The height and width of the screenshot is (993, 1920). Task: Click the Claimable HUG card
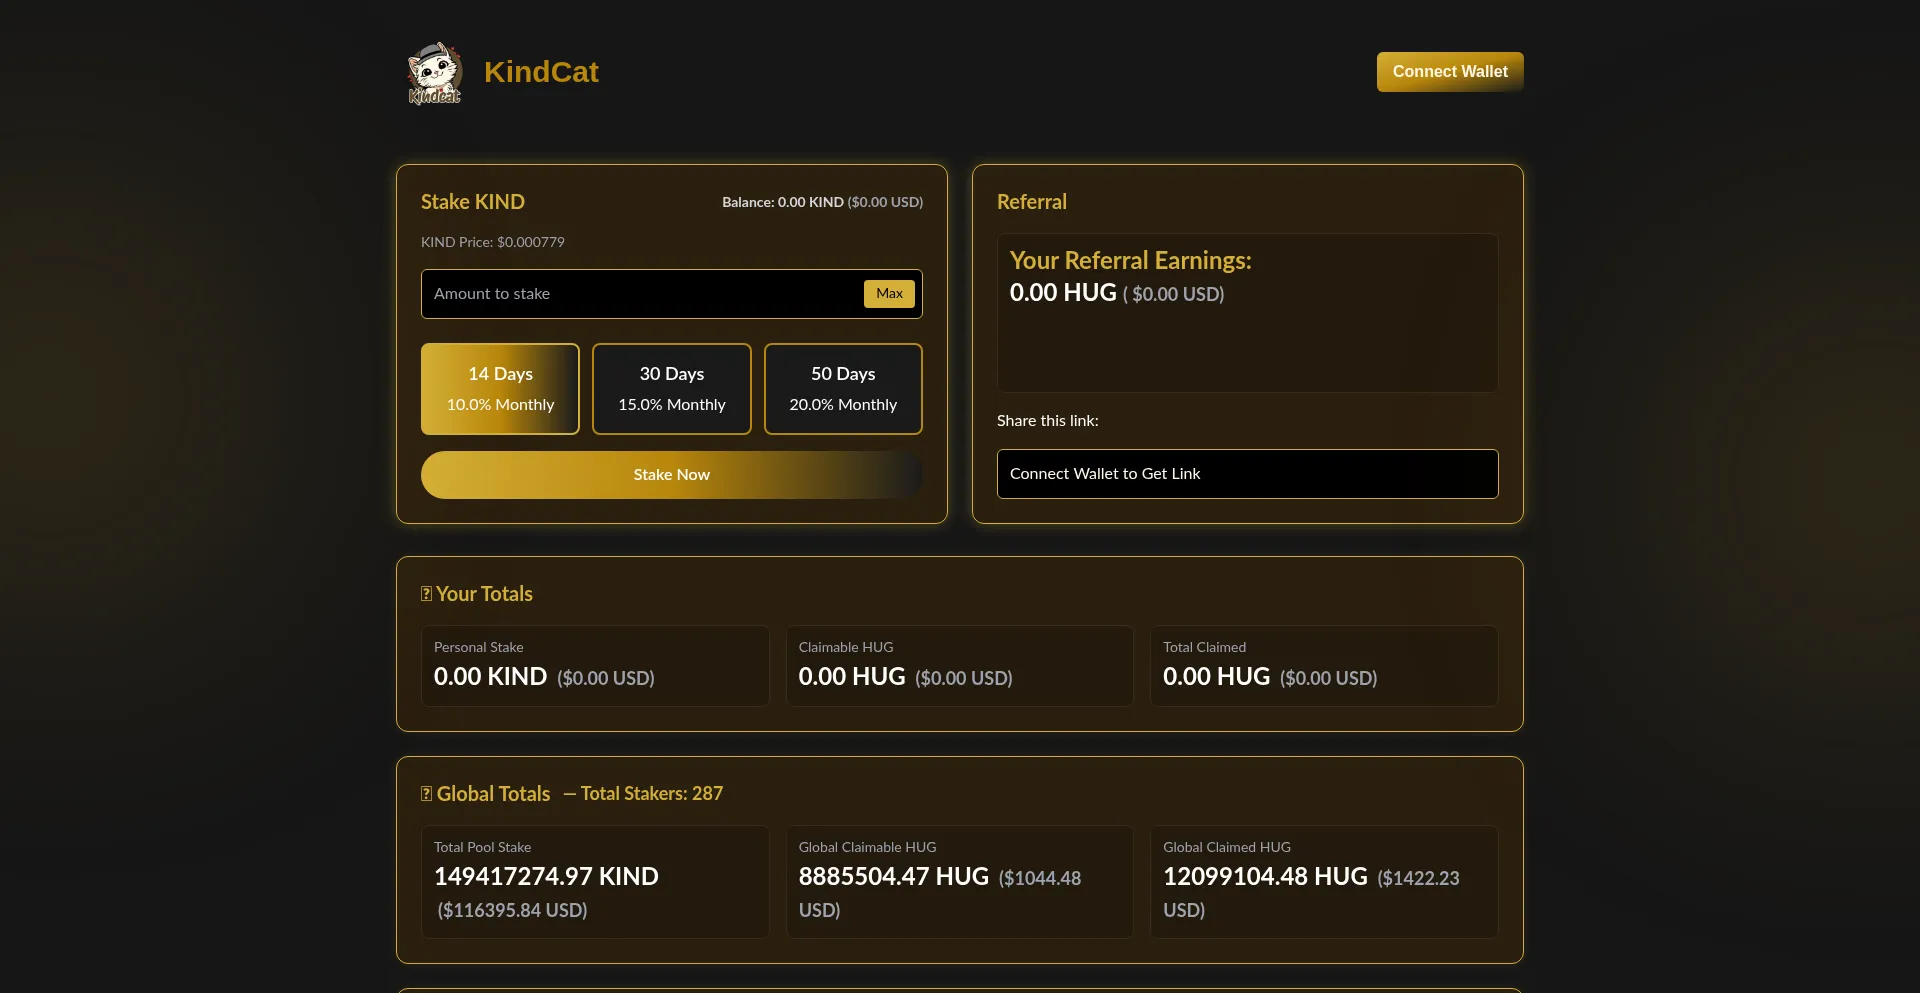pyautogui.click(x=959, y=666)
